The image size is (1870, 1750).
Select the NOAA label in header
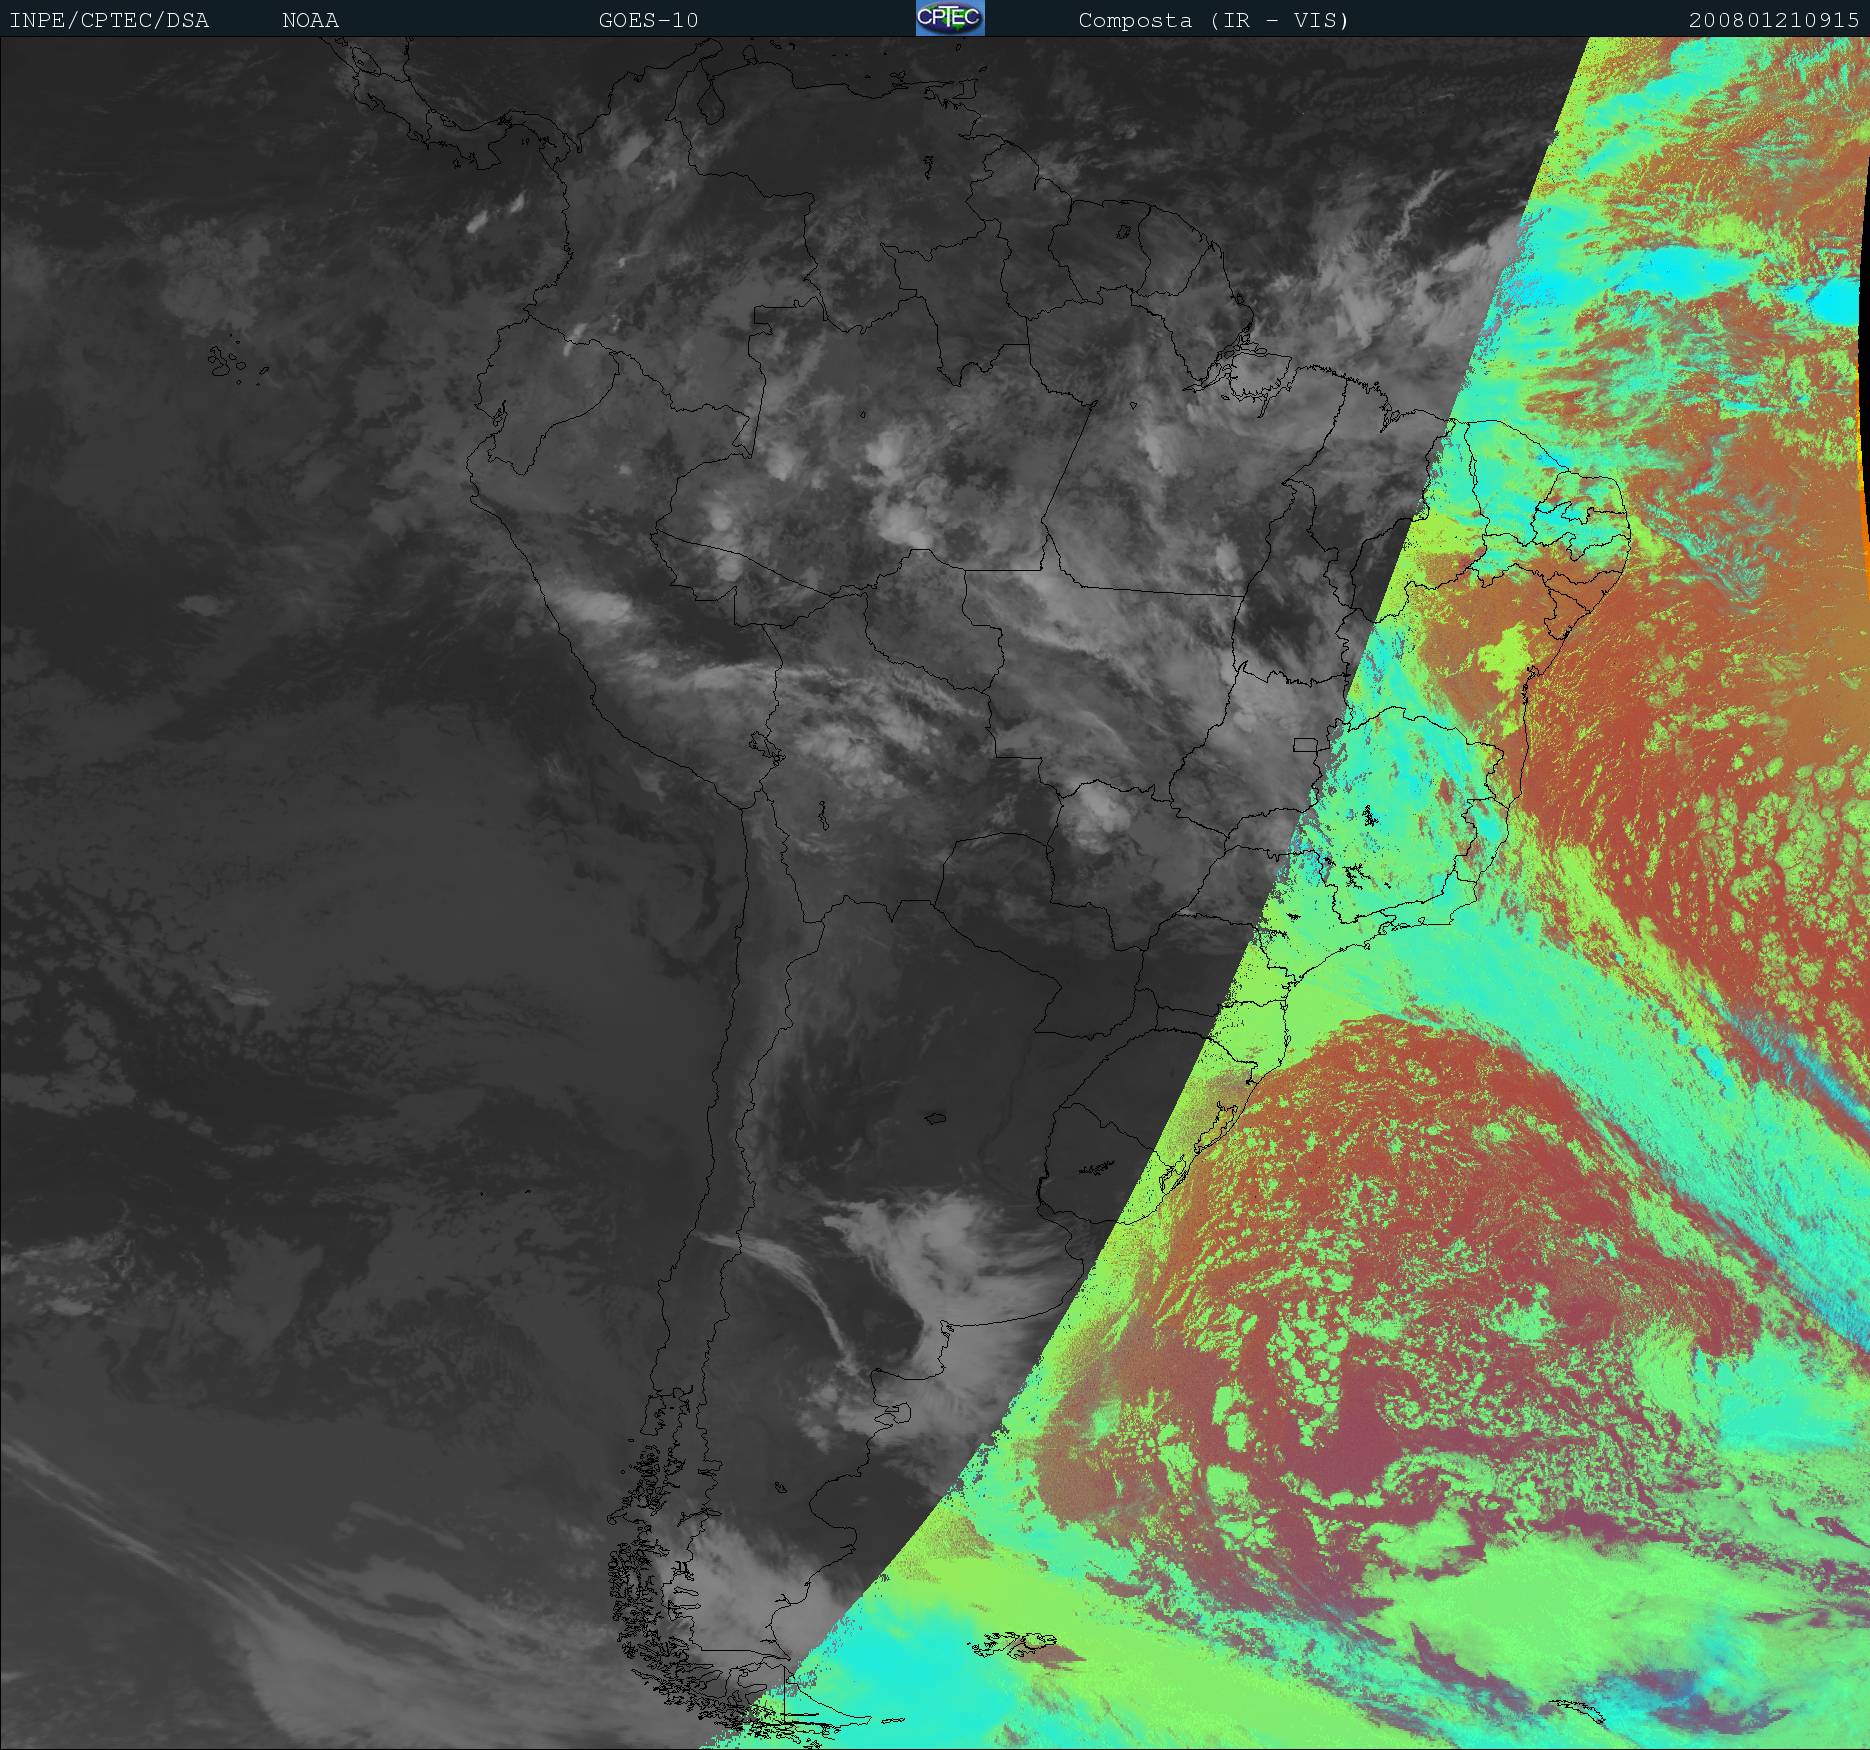tap(310, 20)
